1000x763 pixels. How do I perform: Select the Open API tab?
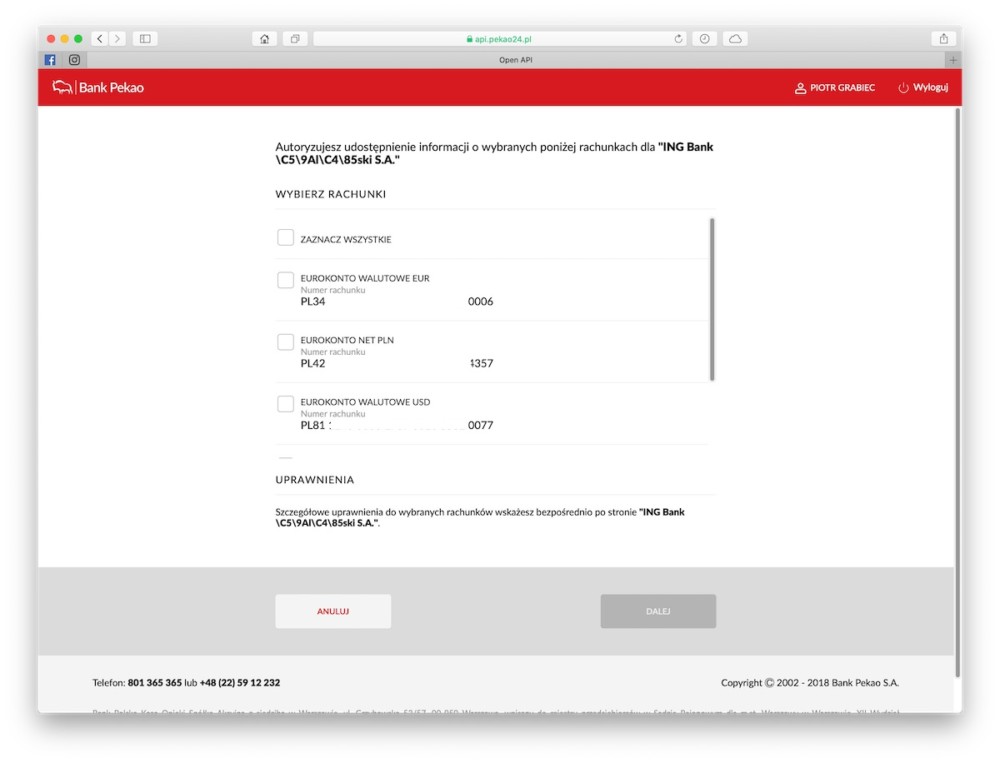[515, 60]
